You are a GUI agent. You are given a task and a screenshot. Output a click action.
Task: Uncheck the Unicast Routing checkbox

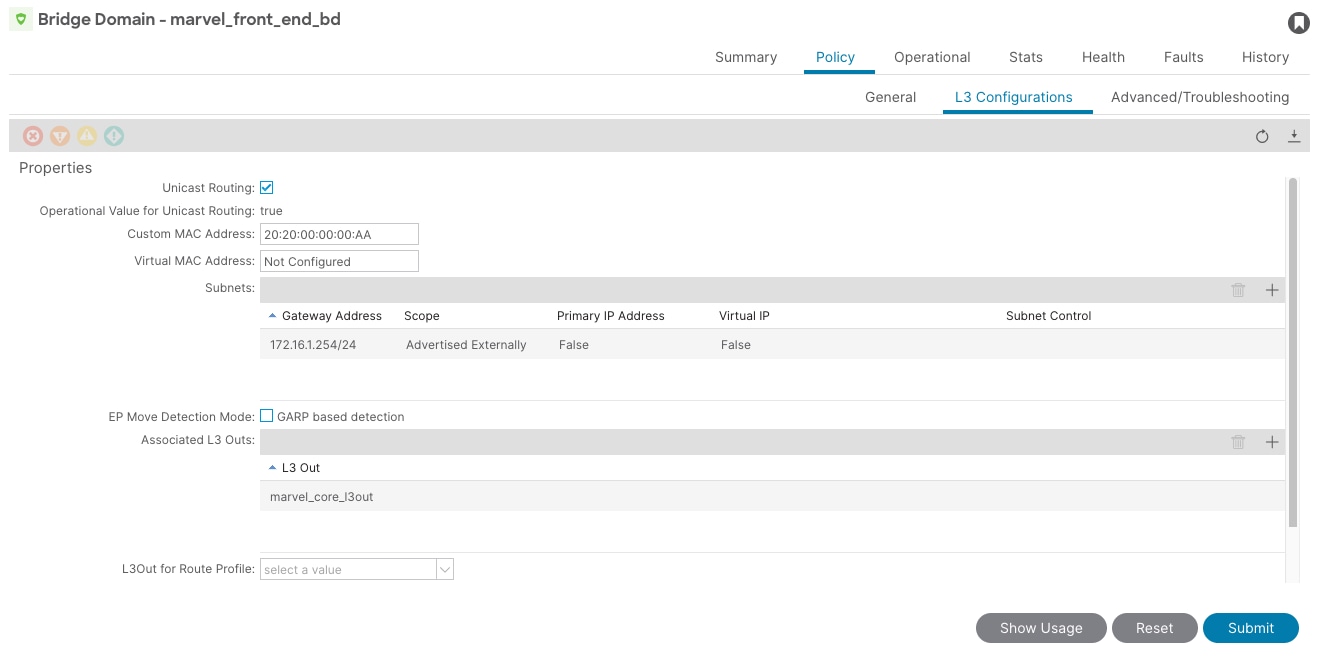coord(267,187)
